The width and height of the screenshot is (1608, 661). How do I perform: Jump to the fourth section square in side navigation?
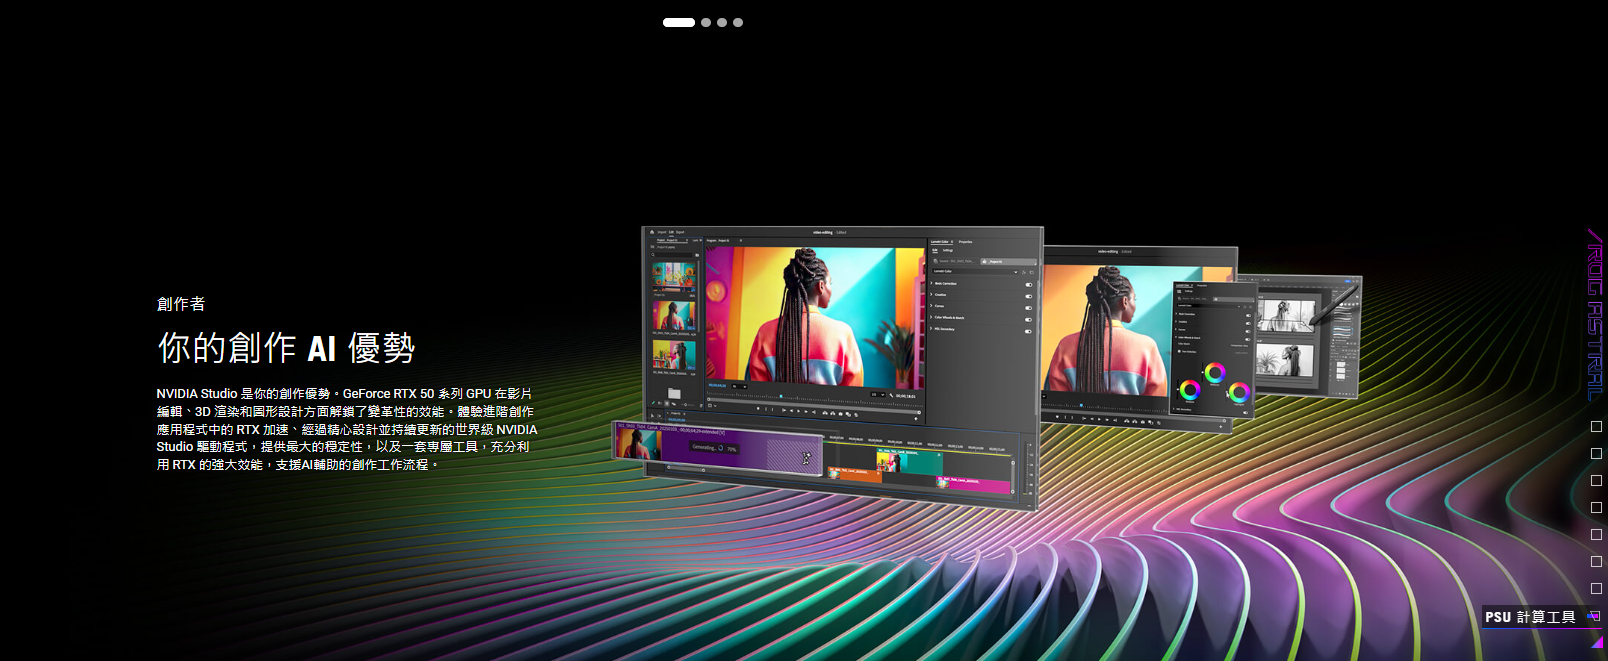pos(1596,508)
